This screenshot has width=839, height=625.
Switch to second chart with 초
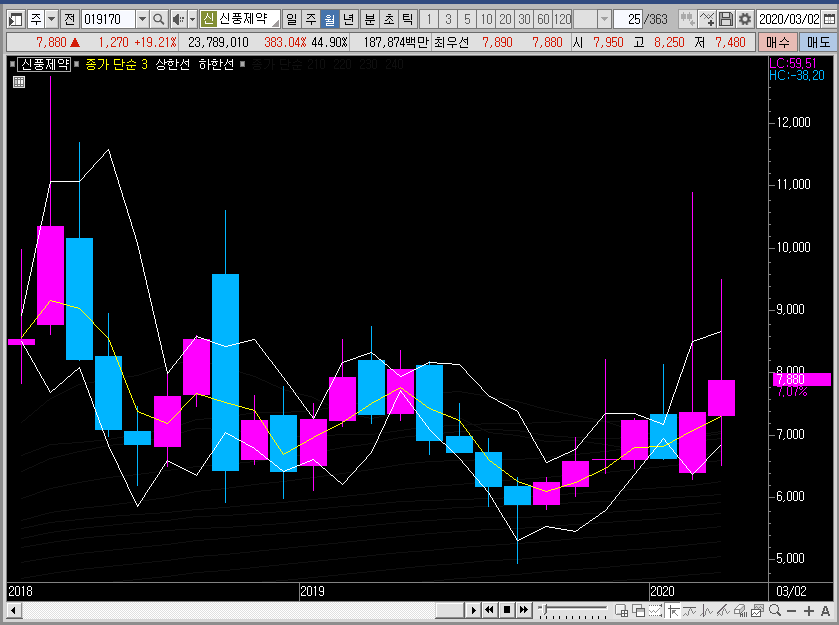[x=388, y=20]
